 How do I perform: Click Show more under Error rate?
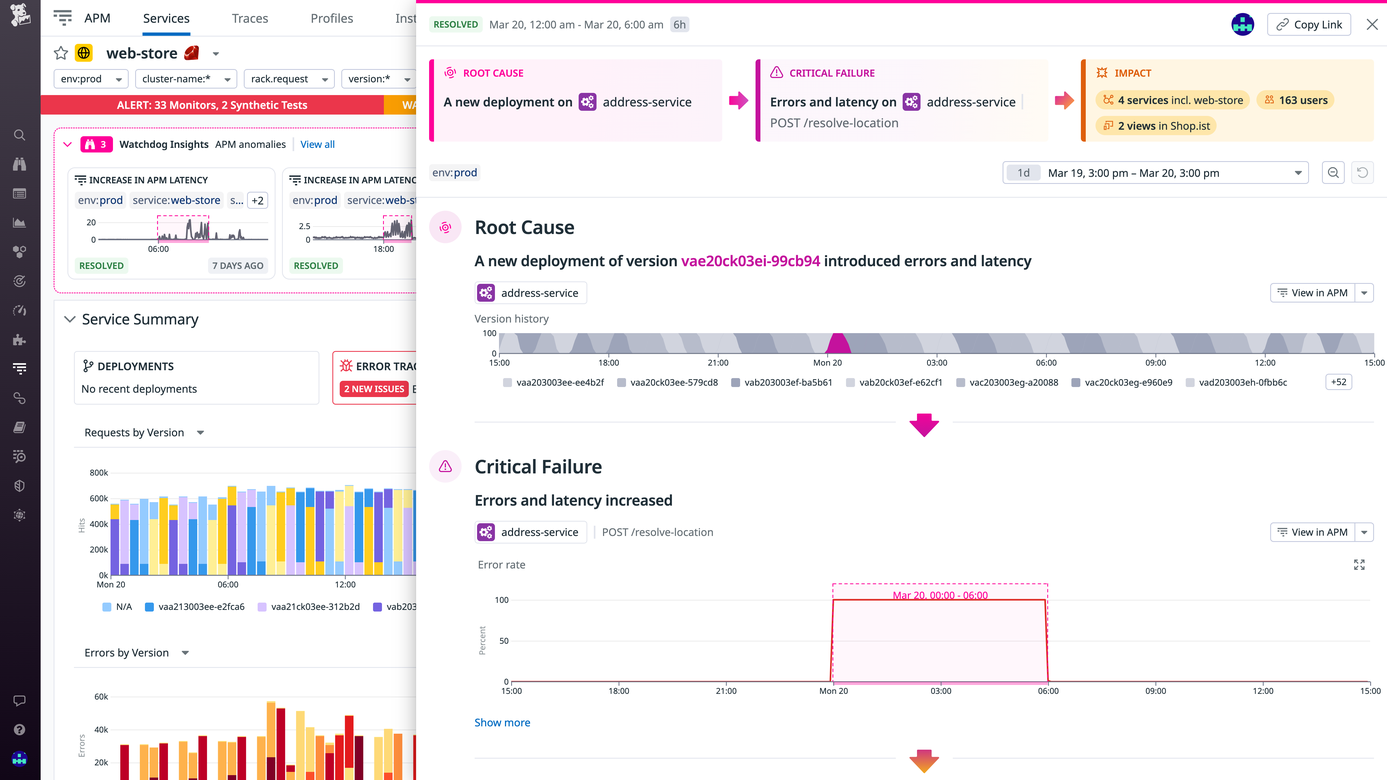(502, 723)
